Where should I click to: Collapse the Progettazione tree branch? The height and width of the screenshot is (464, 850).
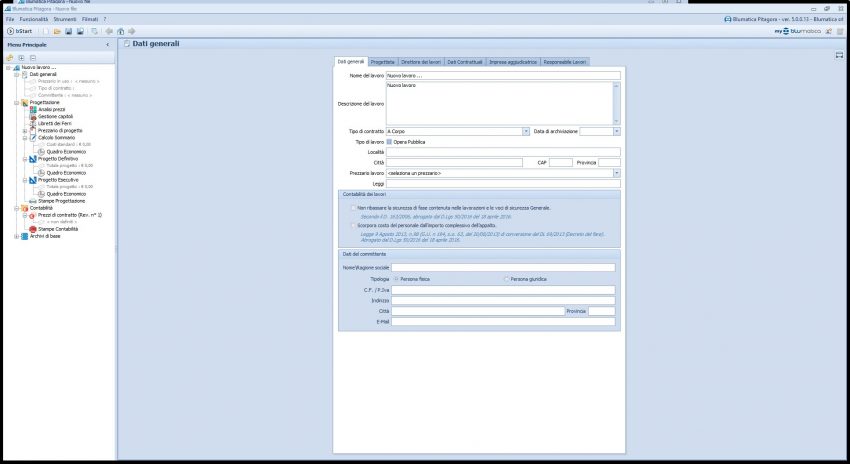[x=17, y=102]
